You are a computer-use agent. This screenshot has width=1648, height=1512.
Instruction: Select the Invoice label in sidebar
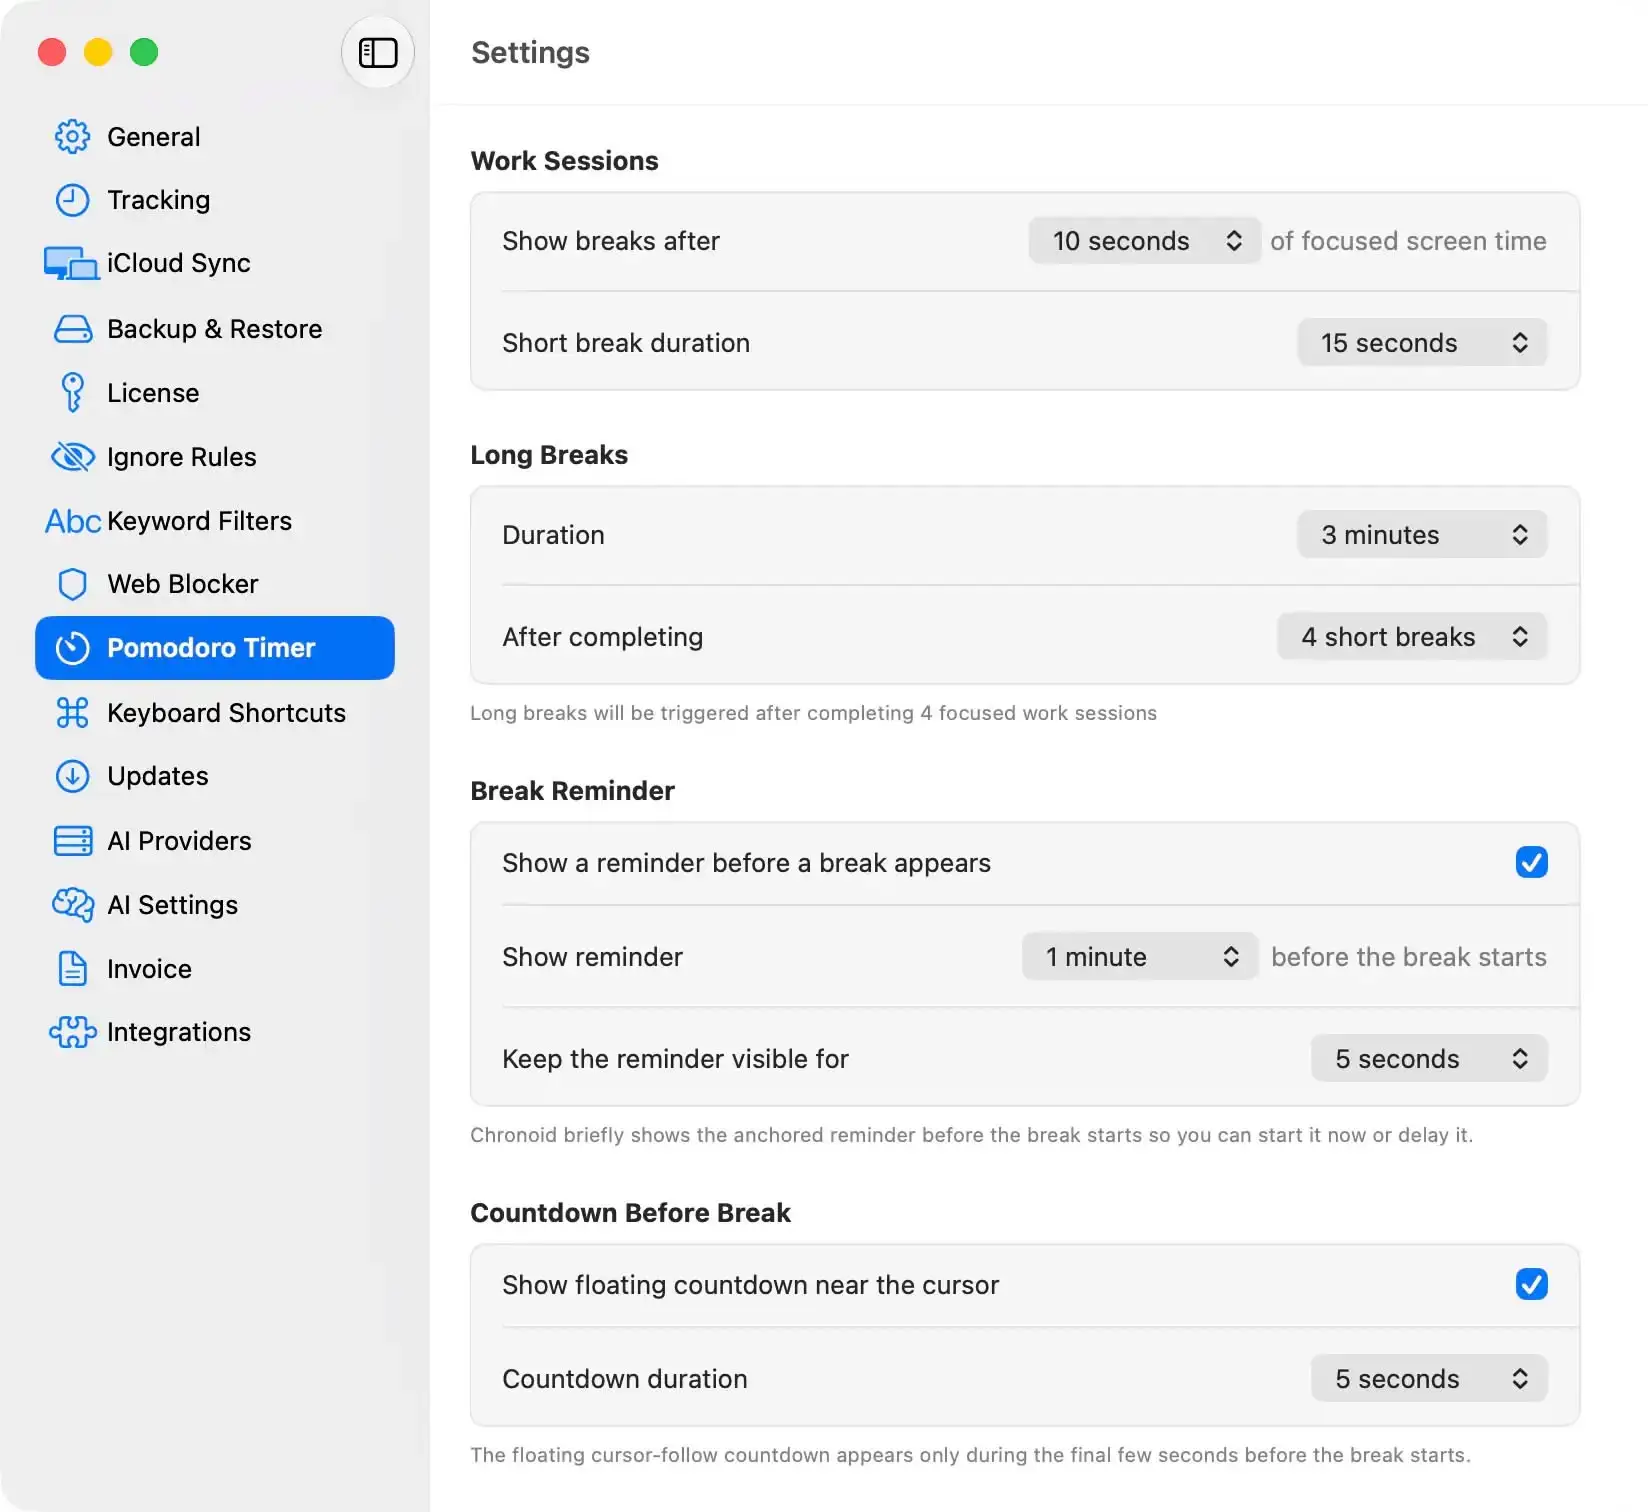149,969
